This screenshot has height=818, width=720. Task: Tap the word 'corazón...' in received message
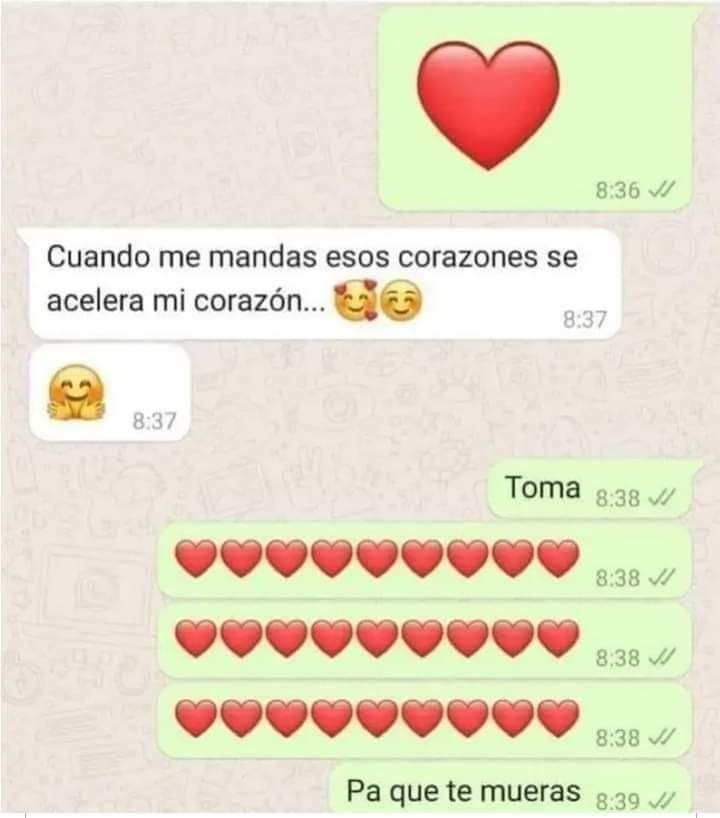coord(260,300)
